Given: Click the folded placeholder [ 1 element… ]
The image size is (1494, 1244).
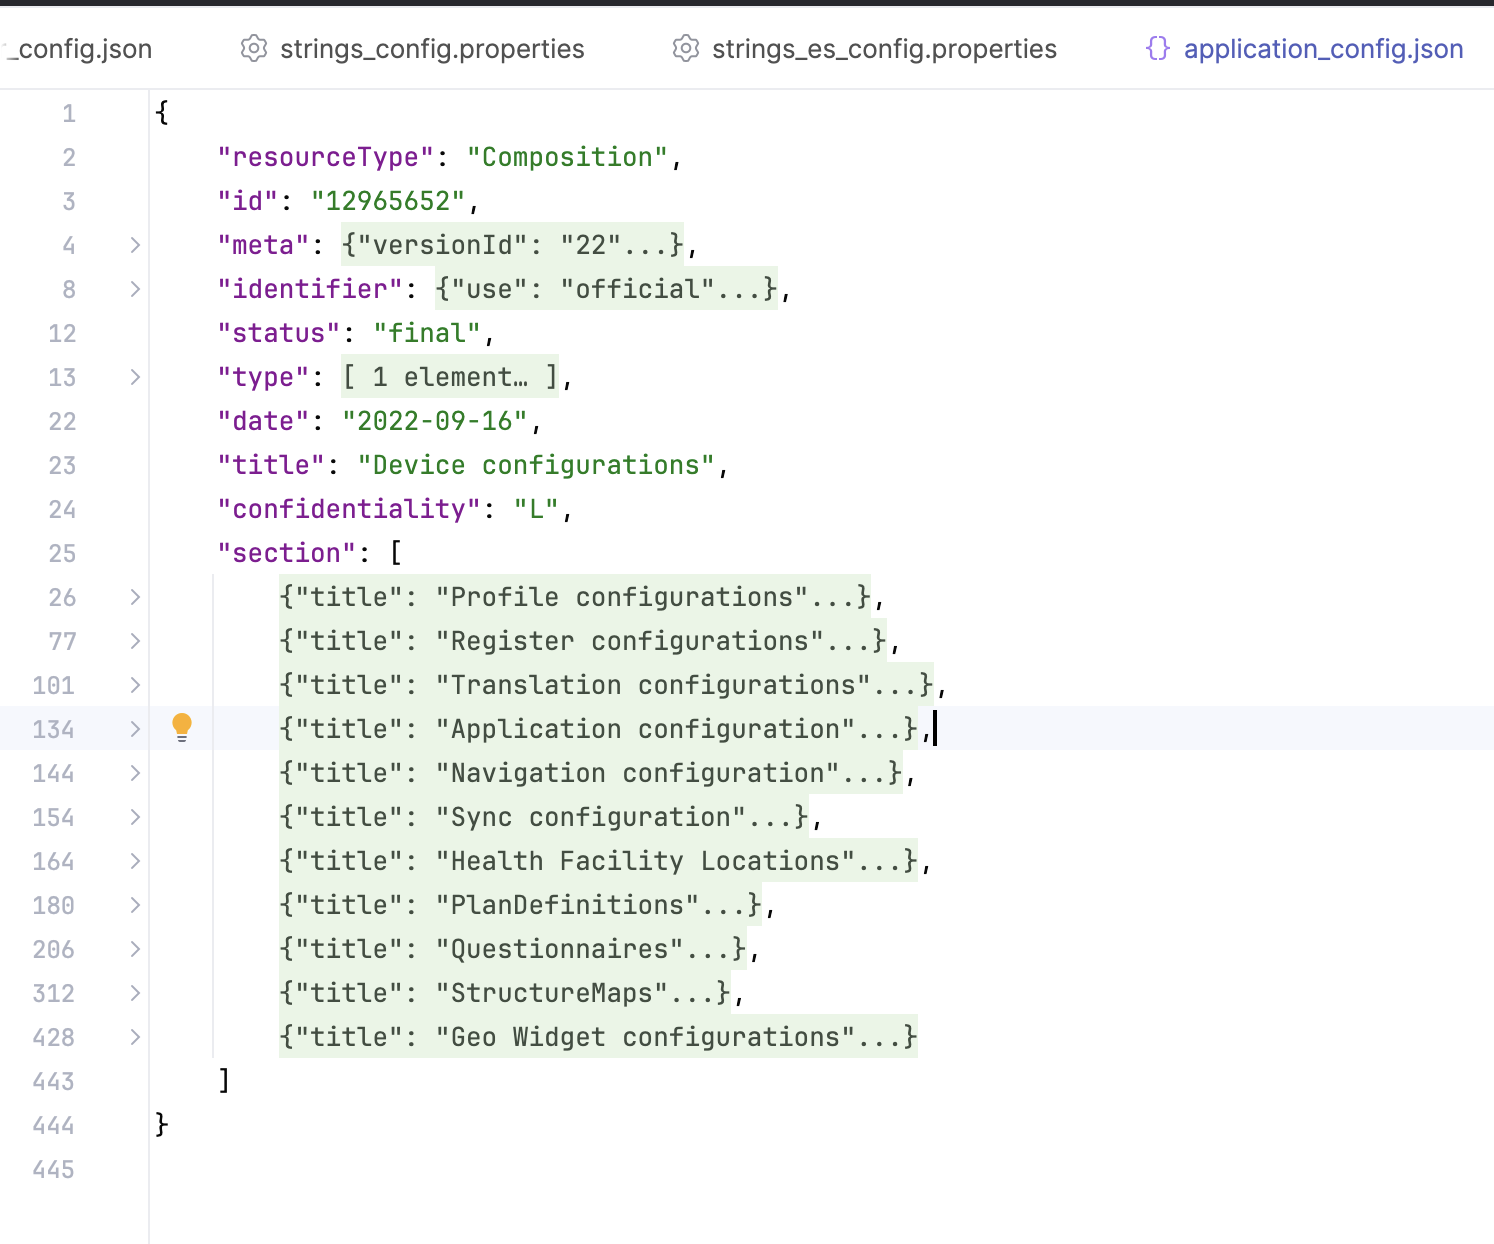Looking at the screenshot, I should coord(450,377).
